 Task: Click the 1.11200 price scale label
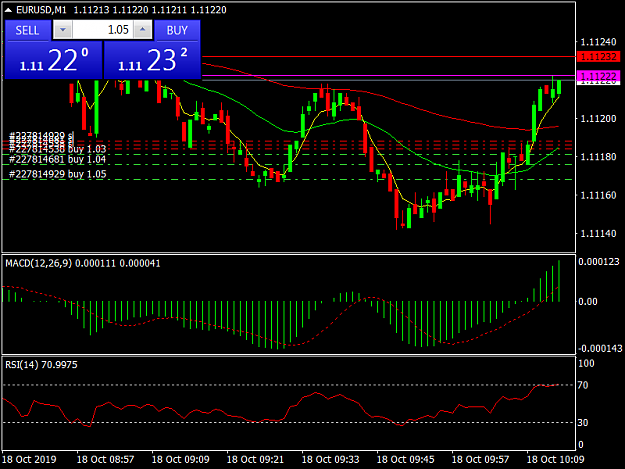[599, 119]
